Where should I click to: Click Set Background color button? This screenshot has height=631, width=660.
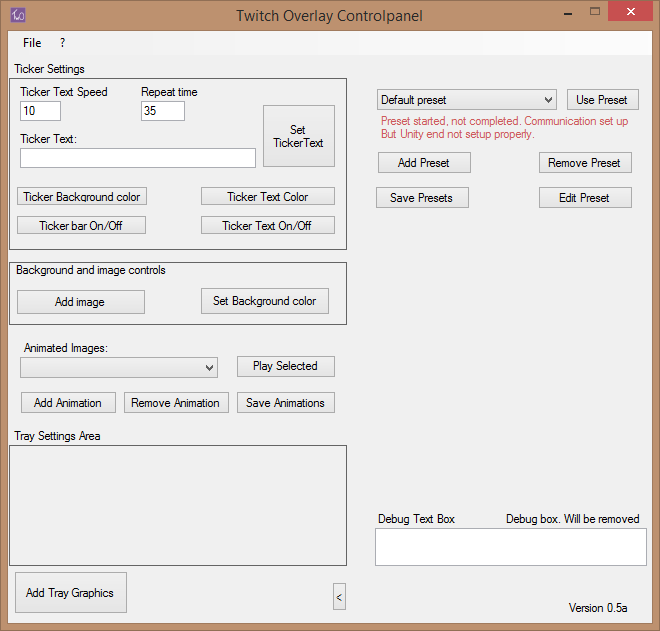point(265,301)
